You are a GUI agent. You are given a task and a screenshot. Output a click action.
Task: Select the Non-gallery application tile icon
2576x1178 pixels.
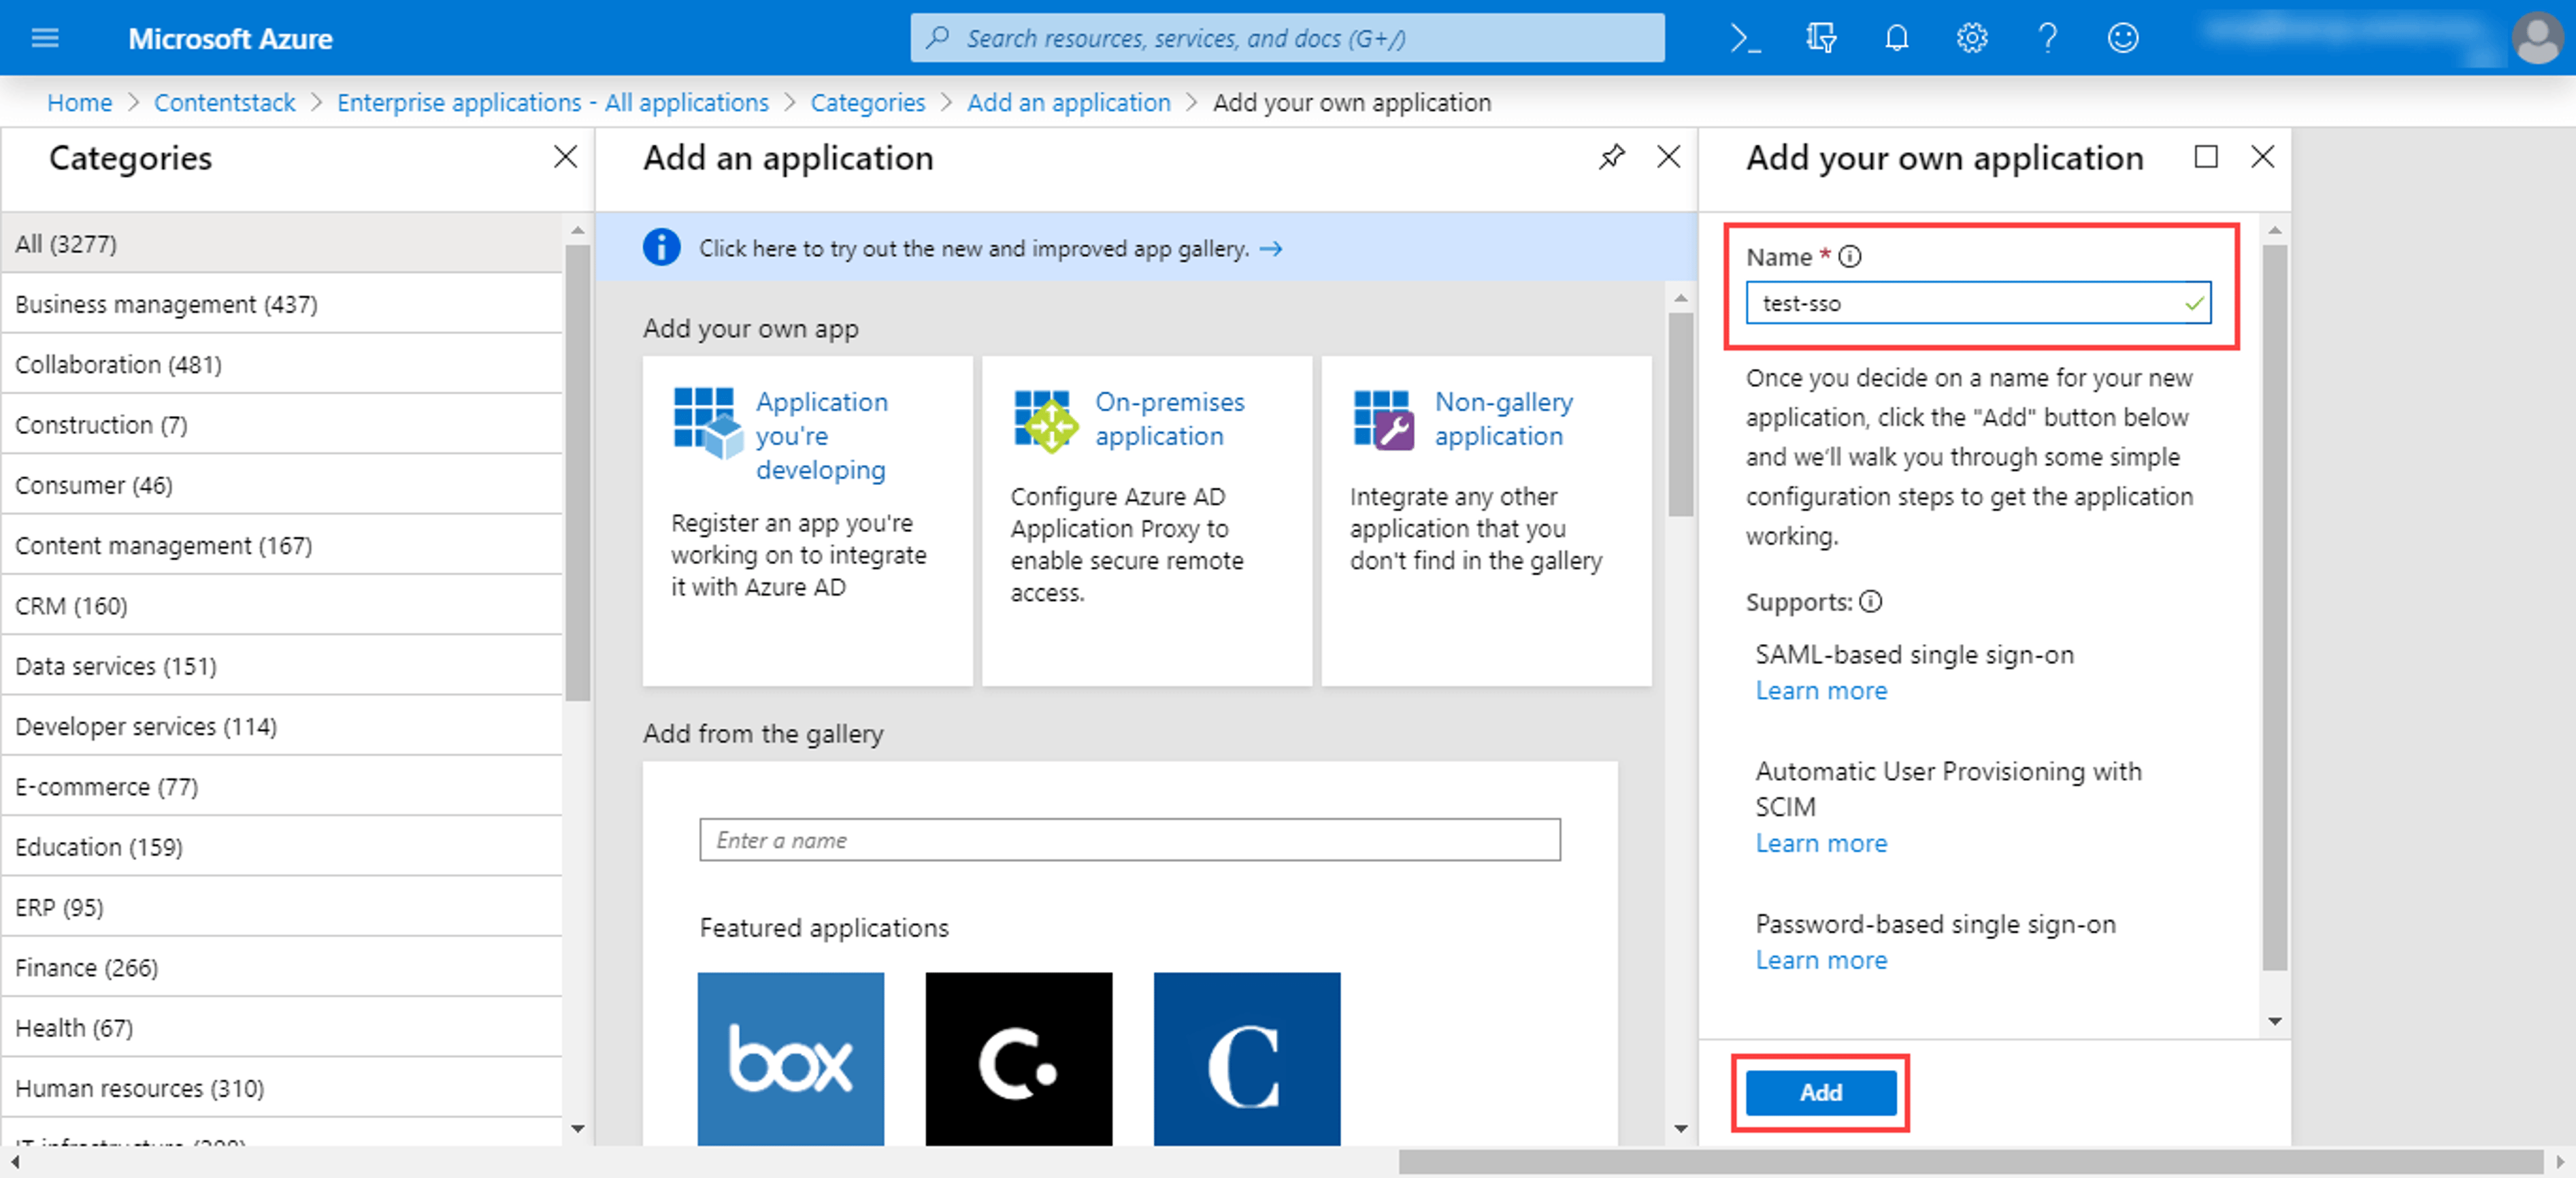tap(1384, 420)
